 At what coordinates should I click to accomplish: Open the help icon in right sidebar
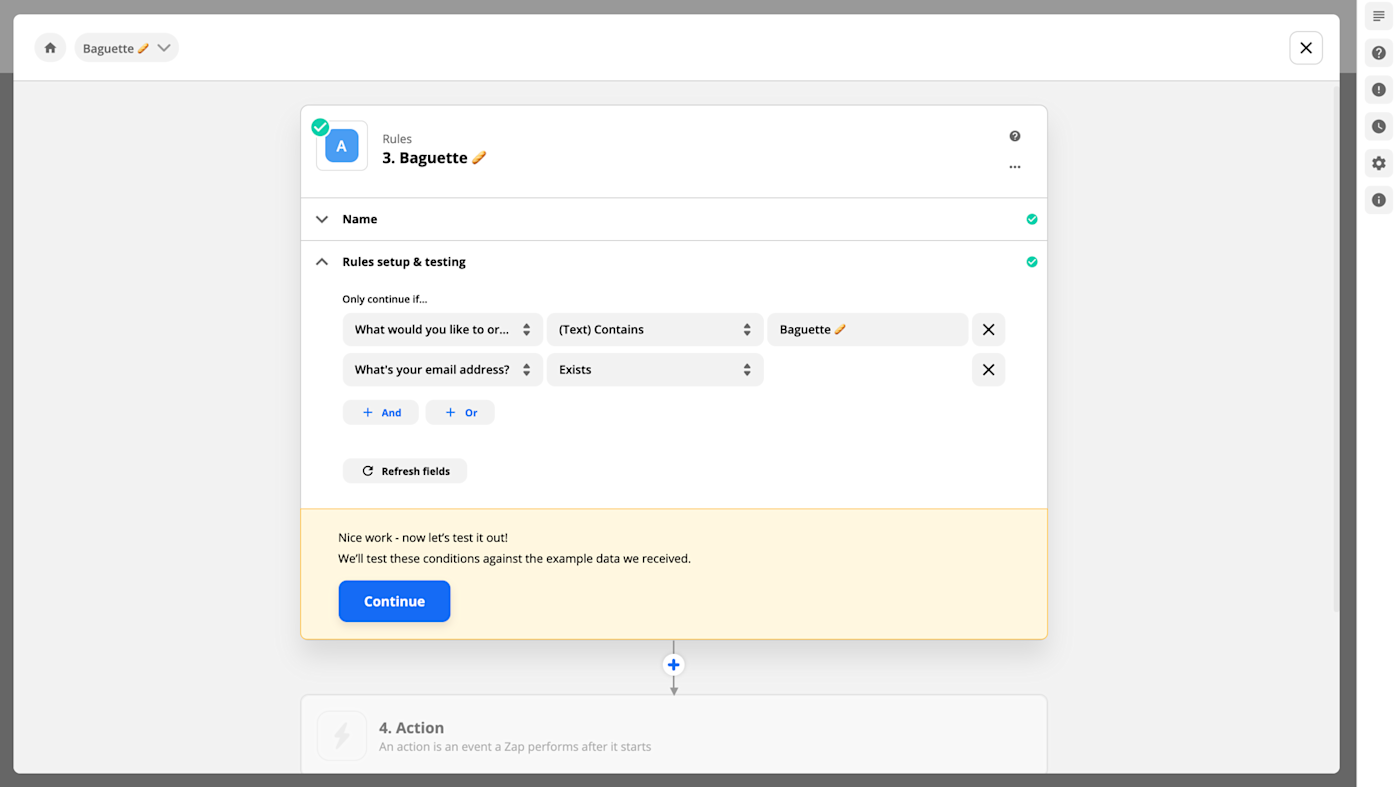(x=1379, y=53)
